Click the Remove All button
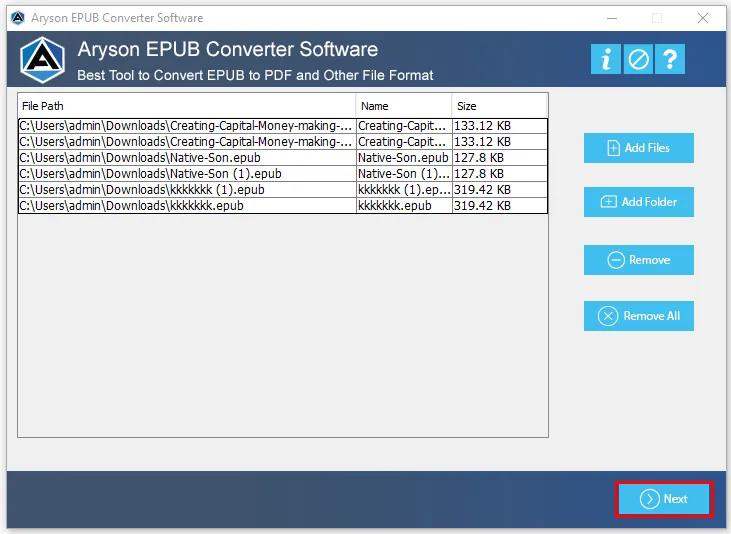The image size is (731, 534). coord(639,316)
